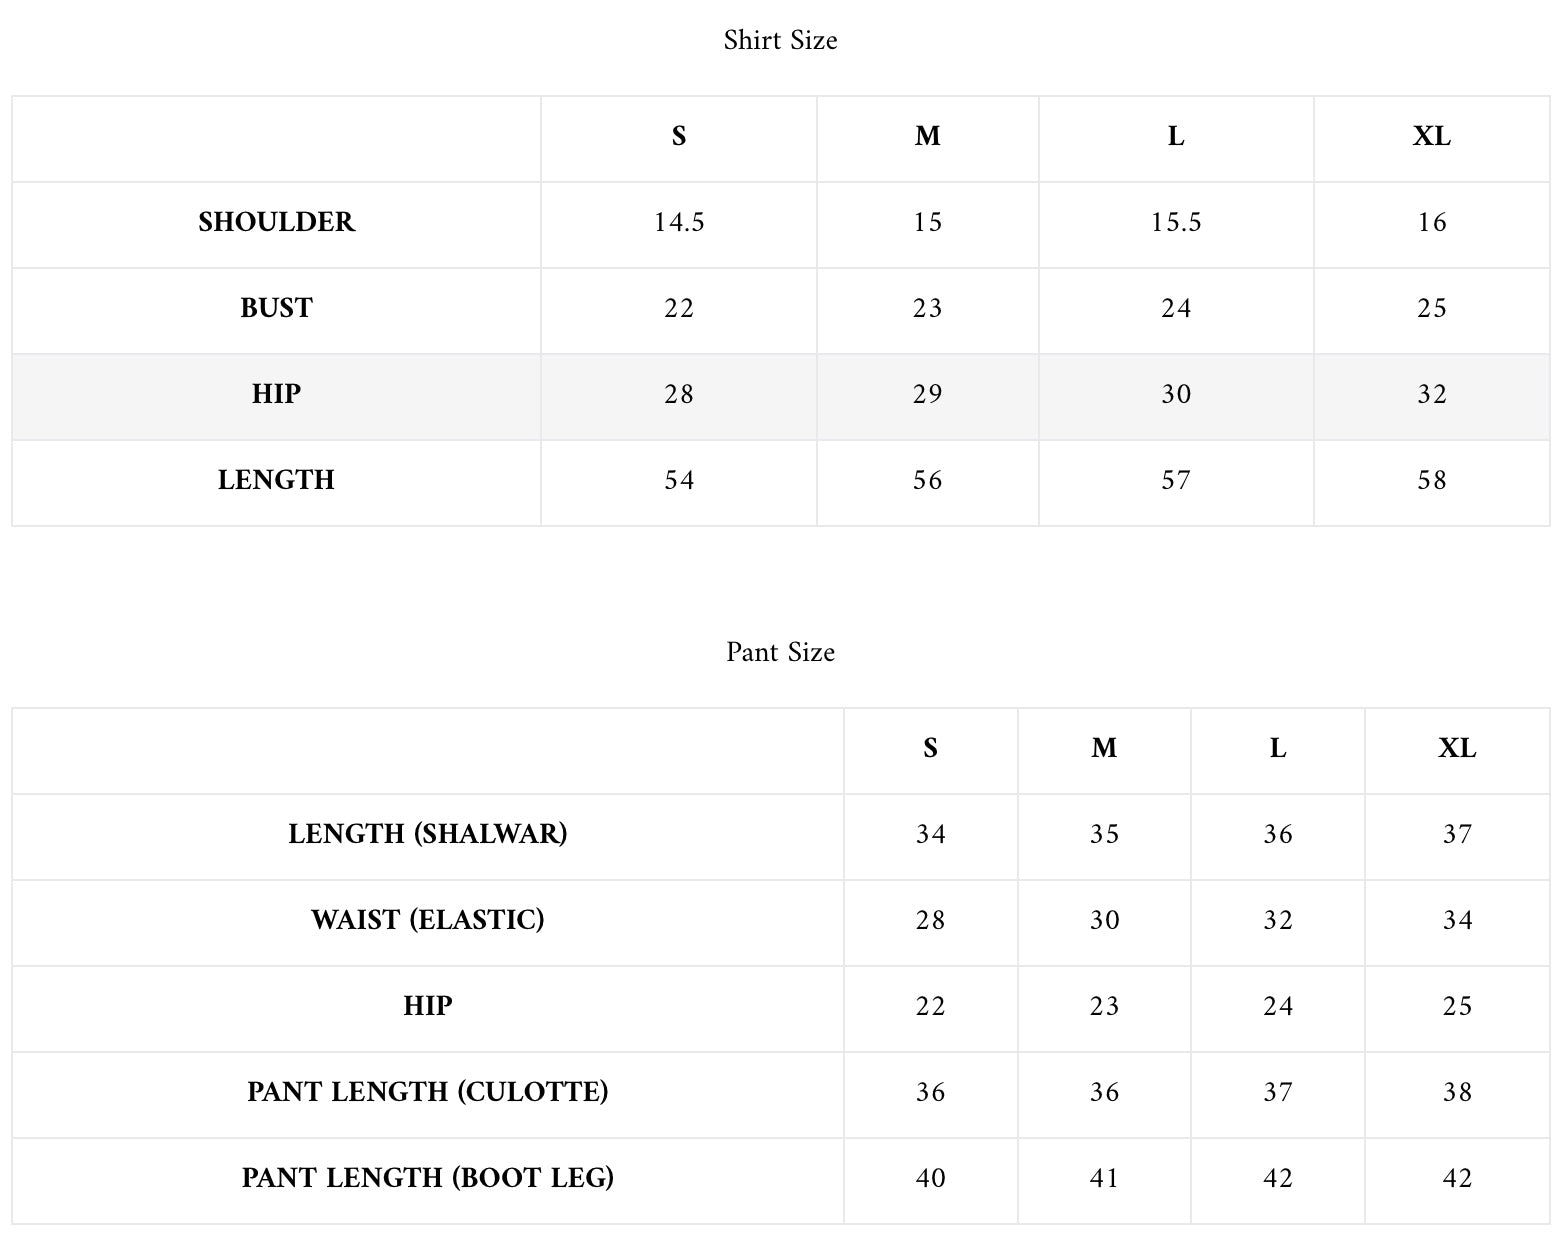Image resolution: width=1554 pixels, height=1241 pixels.
Task: Click the Pant Size table title
Action: 780,652
